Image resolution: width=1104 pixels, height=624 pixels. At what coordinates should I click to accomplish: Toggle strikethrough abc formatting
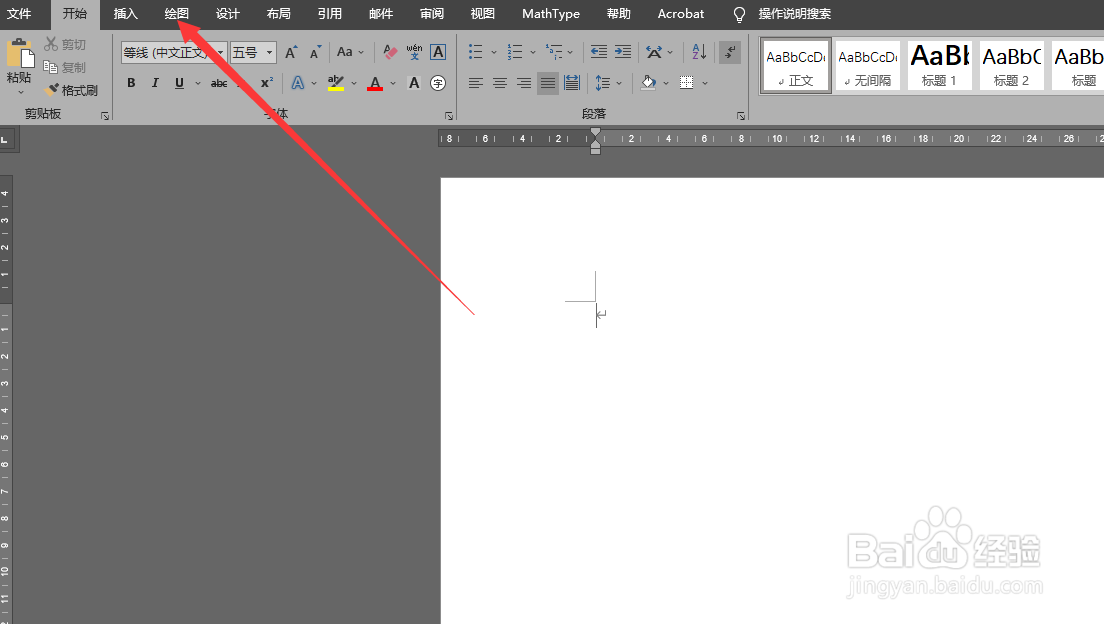[219, 83]
